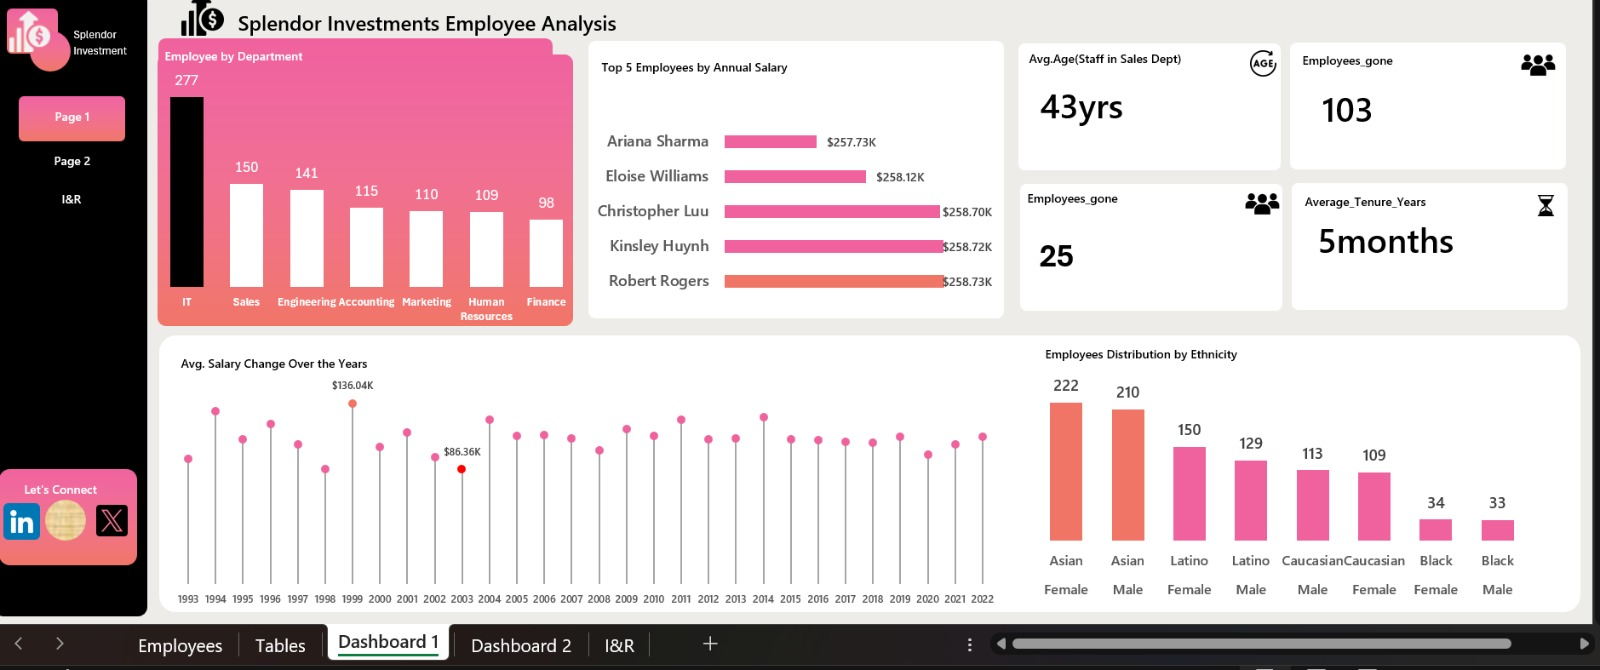
Task: Click the Avg. Salary Change Over the Years title
Action: (274, 364)
